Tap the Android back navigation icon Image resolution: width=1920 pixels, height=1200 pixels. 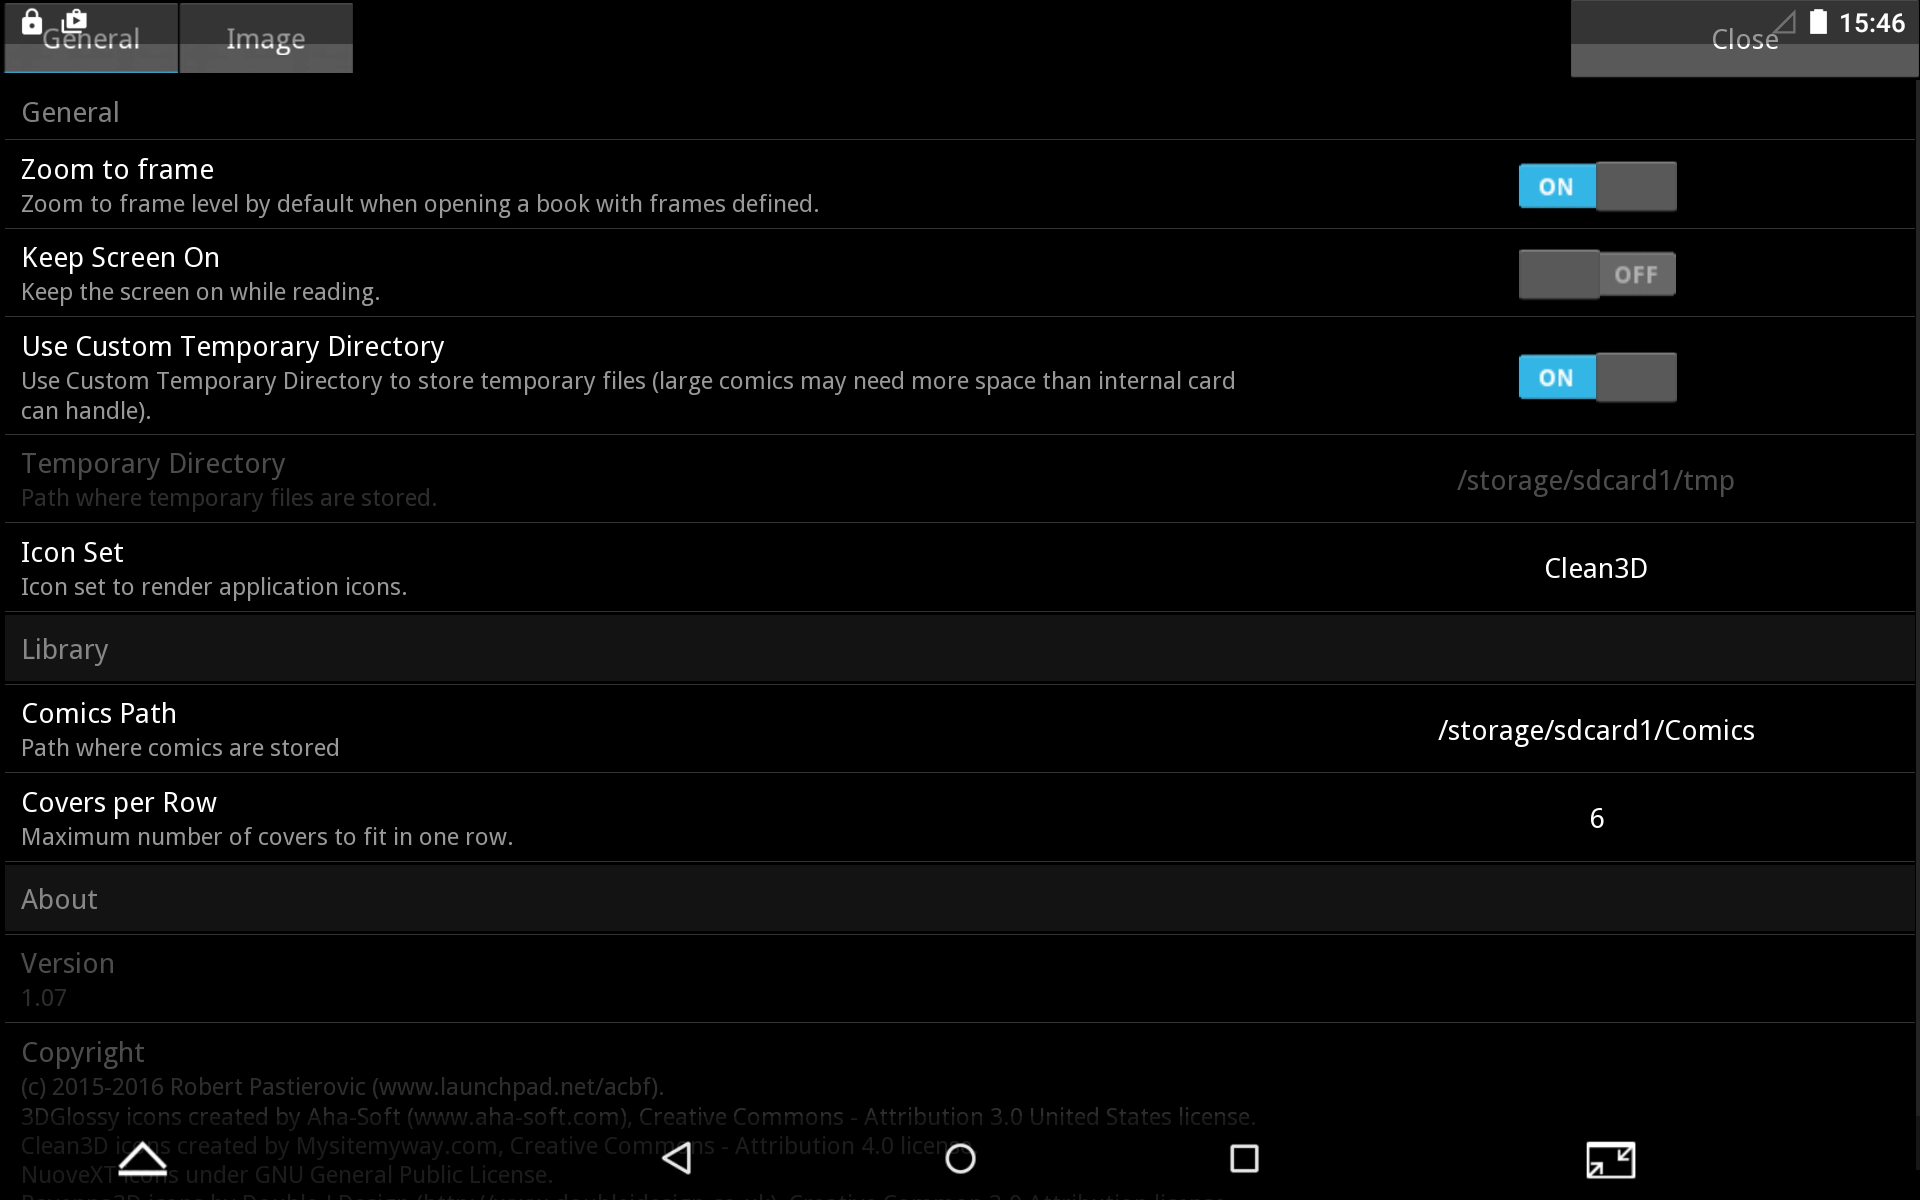677,1158
